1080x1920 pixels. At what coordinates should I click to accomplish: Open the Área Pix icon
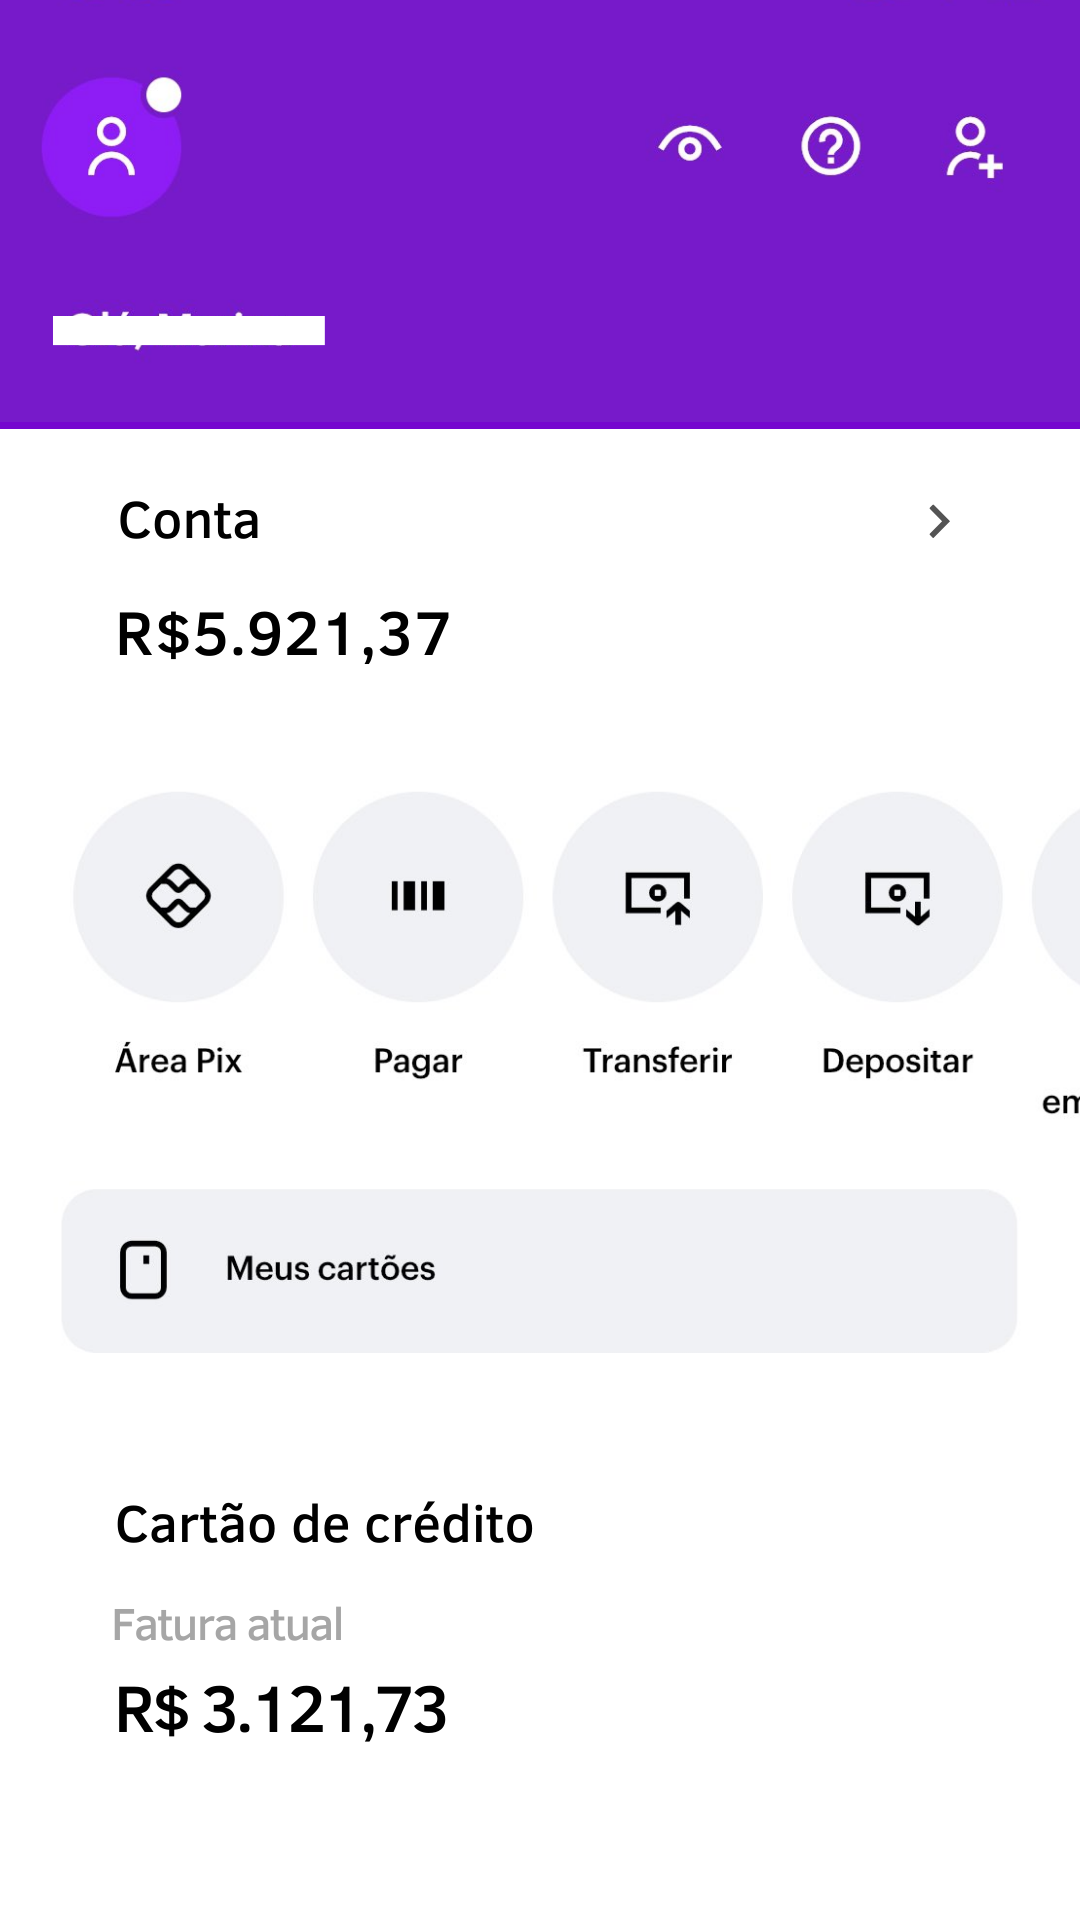(178, 896)
